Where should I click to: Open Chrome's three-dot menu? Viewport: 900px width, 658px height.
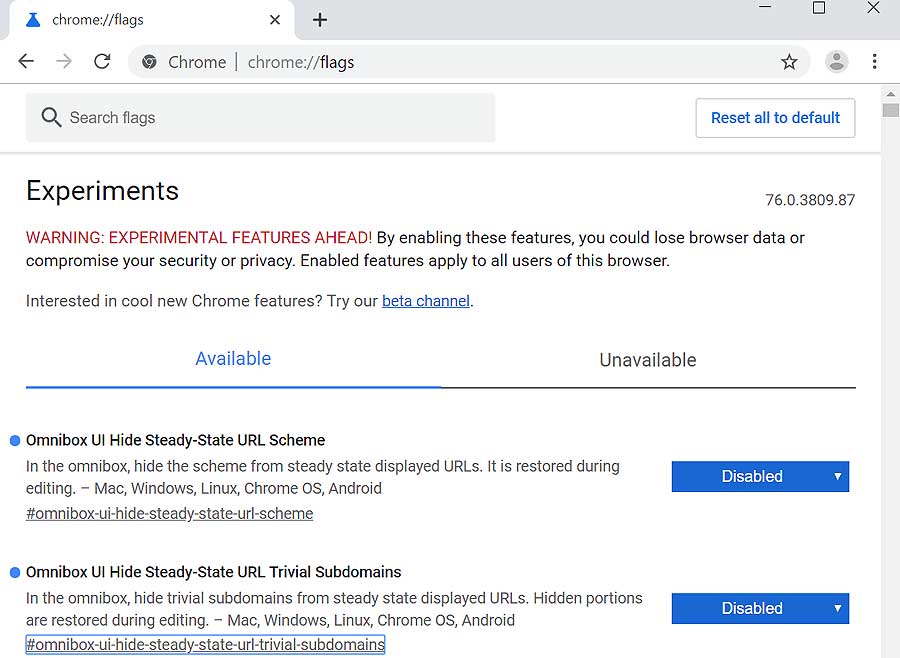(x=874, y=61)
